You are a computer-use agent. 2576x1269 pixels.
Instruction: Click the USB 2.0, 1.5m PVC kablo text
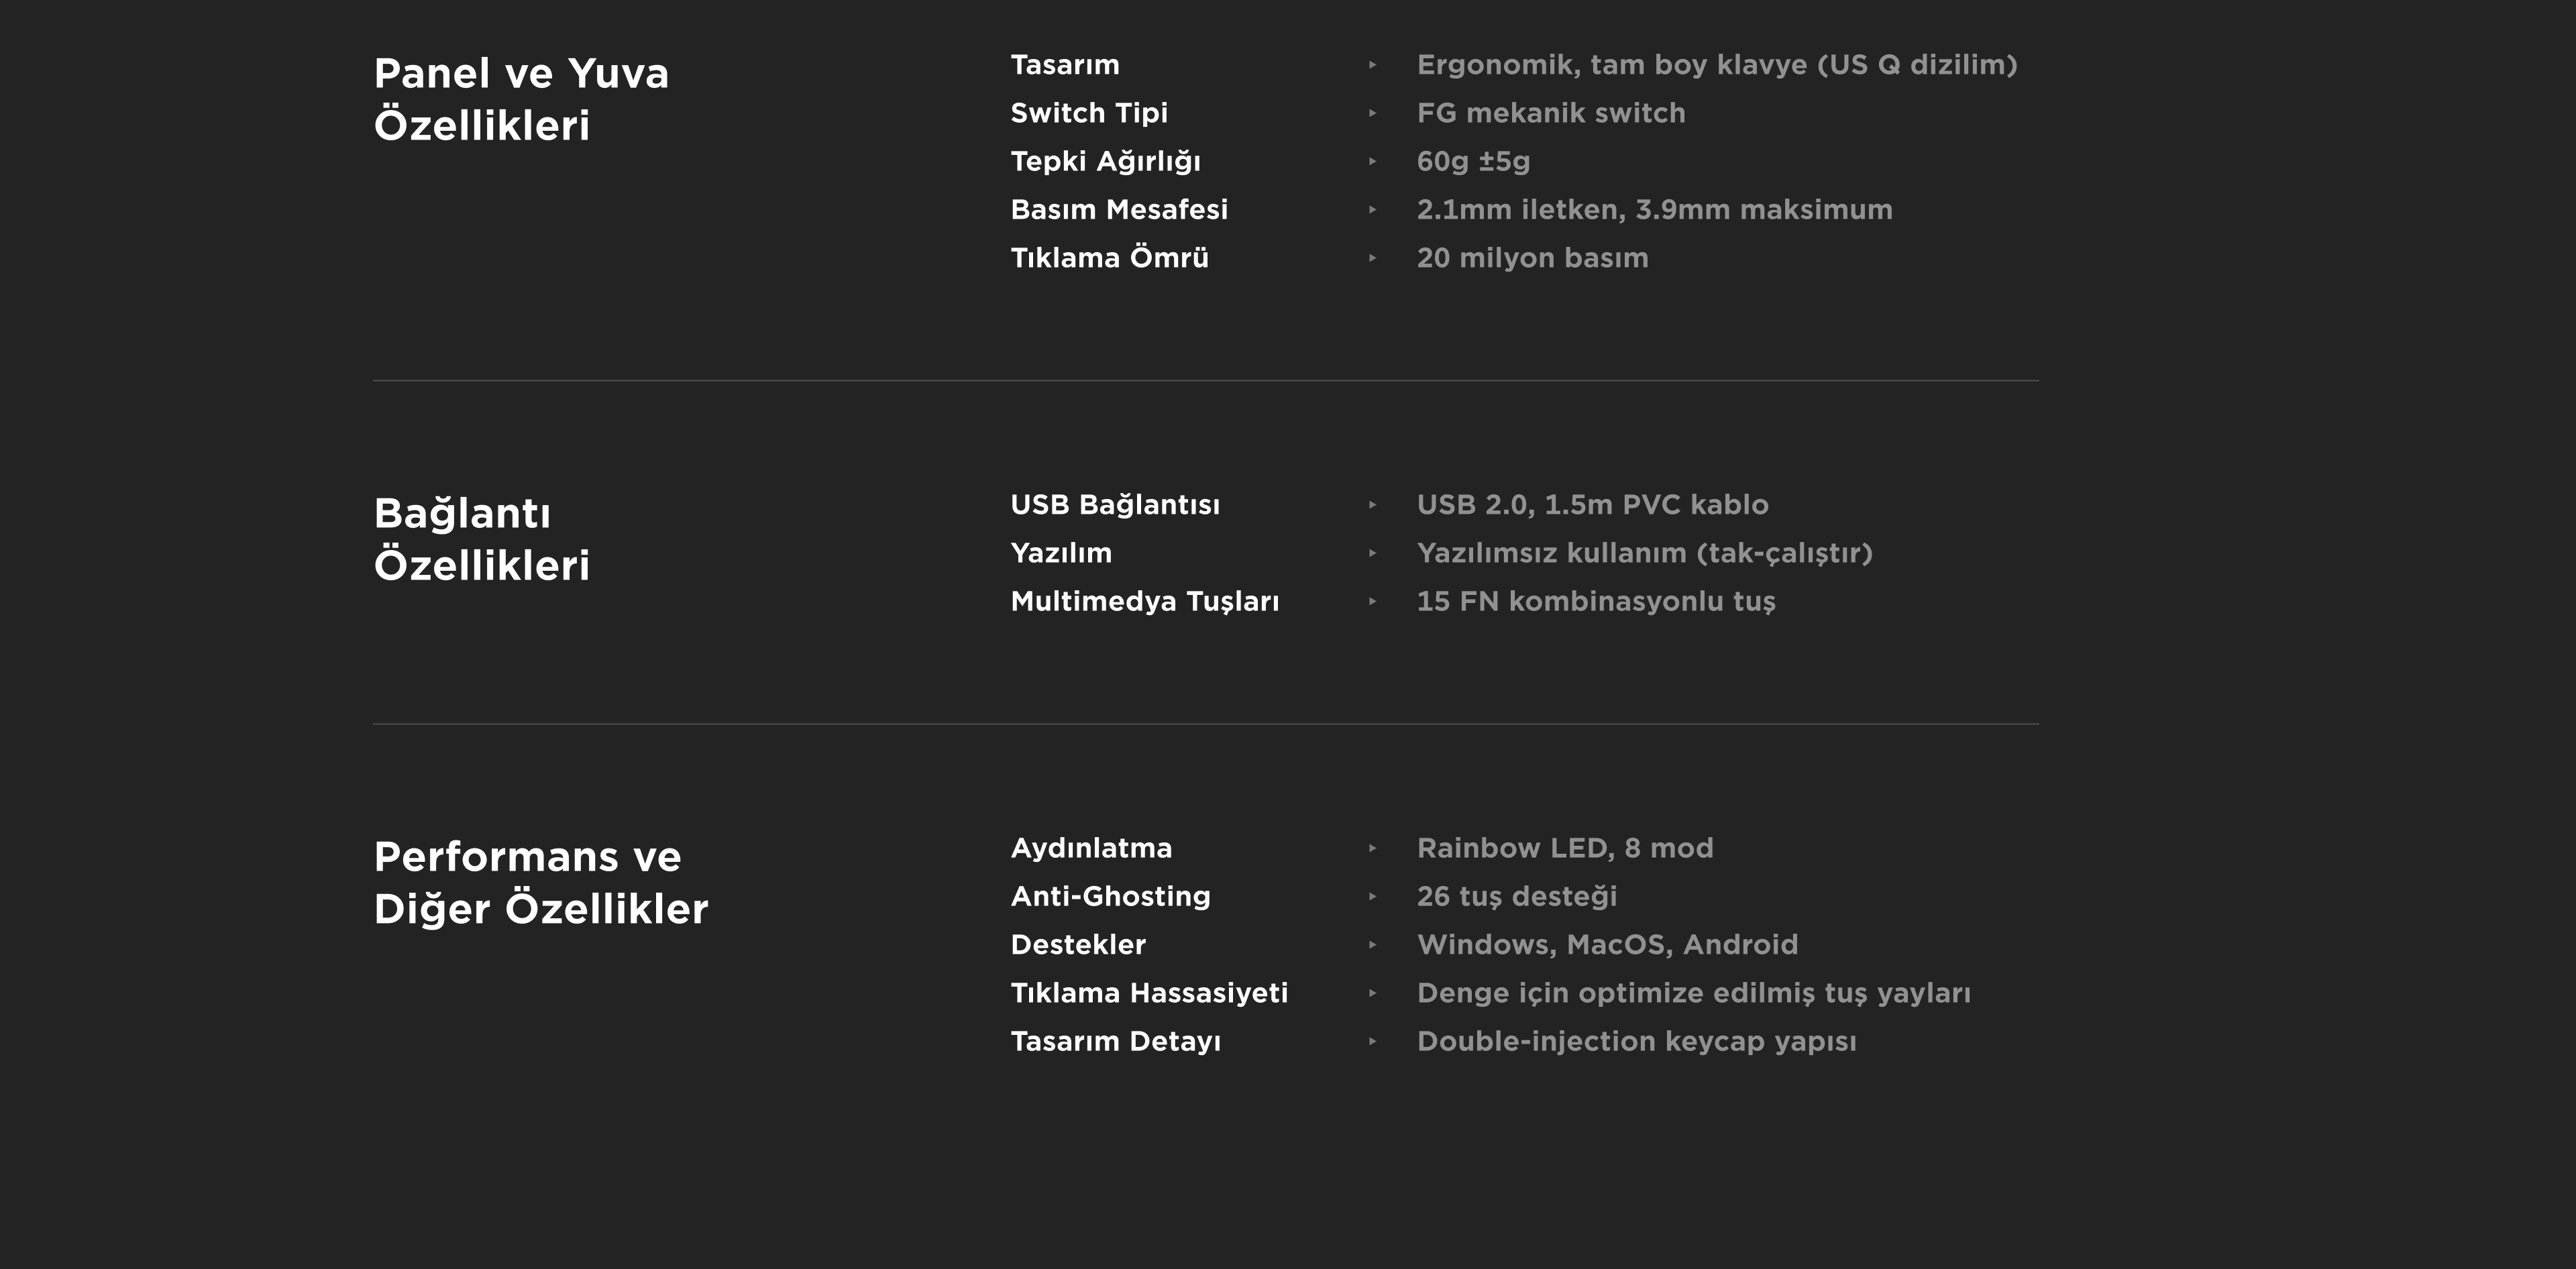[1592, 505]
